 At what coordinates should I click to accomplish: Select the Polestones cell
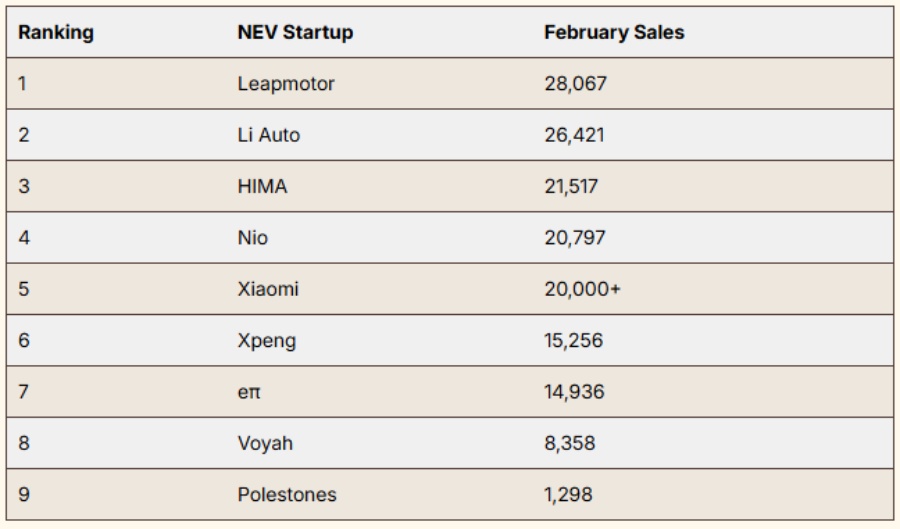pos(287,495)
